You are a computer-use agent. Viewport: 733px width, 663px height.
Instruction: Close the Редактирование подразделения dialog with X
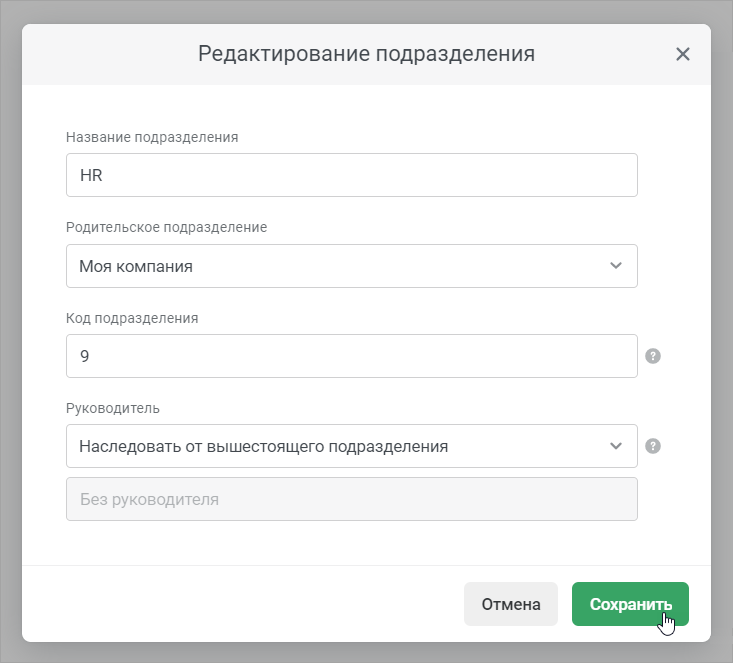click(683, 54)
